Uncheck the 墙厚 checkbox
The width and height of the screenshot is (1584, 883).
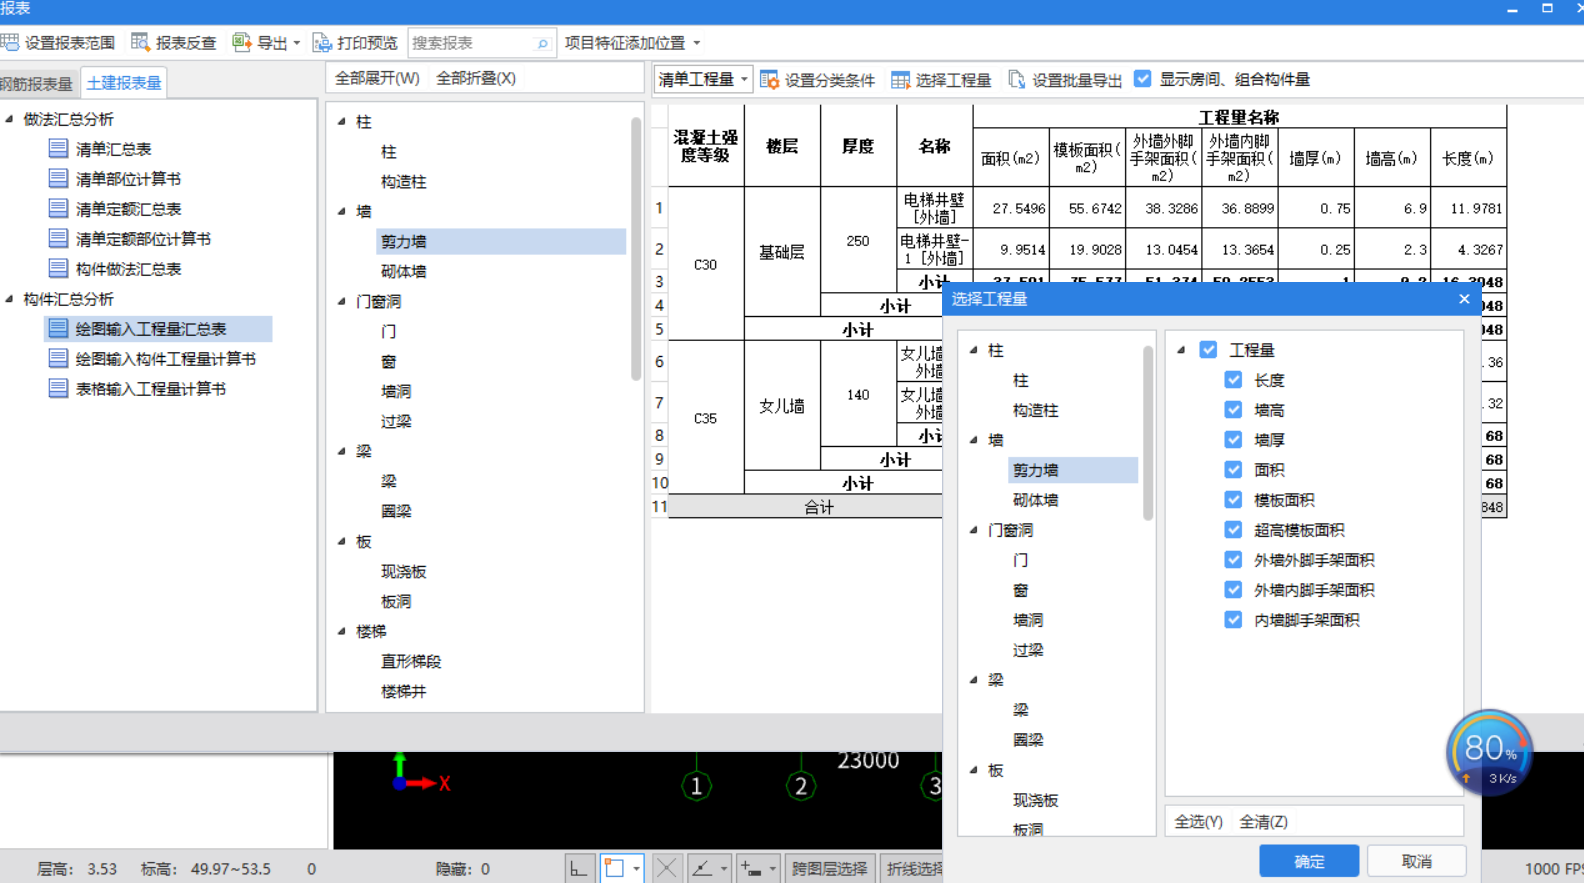[x=1233, y=440]
